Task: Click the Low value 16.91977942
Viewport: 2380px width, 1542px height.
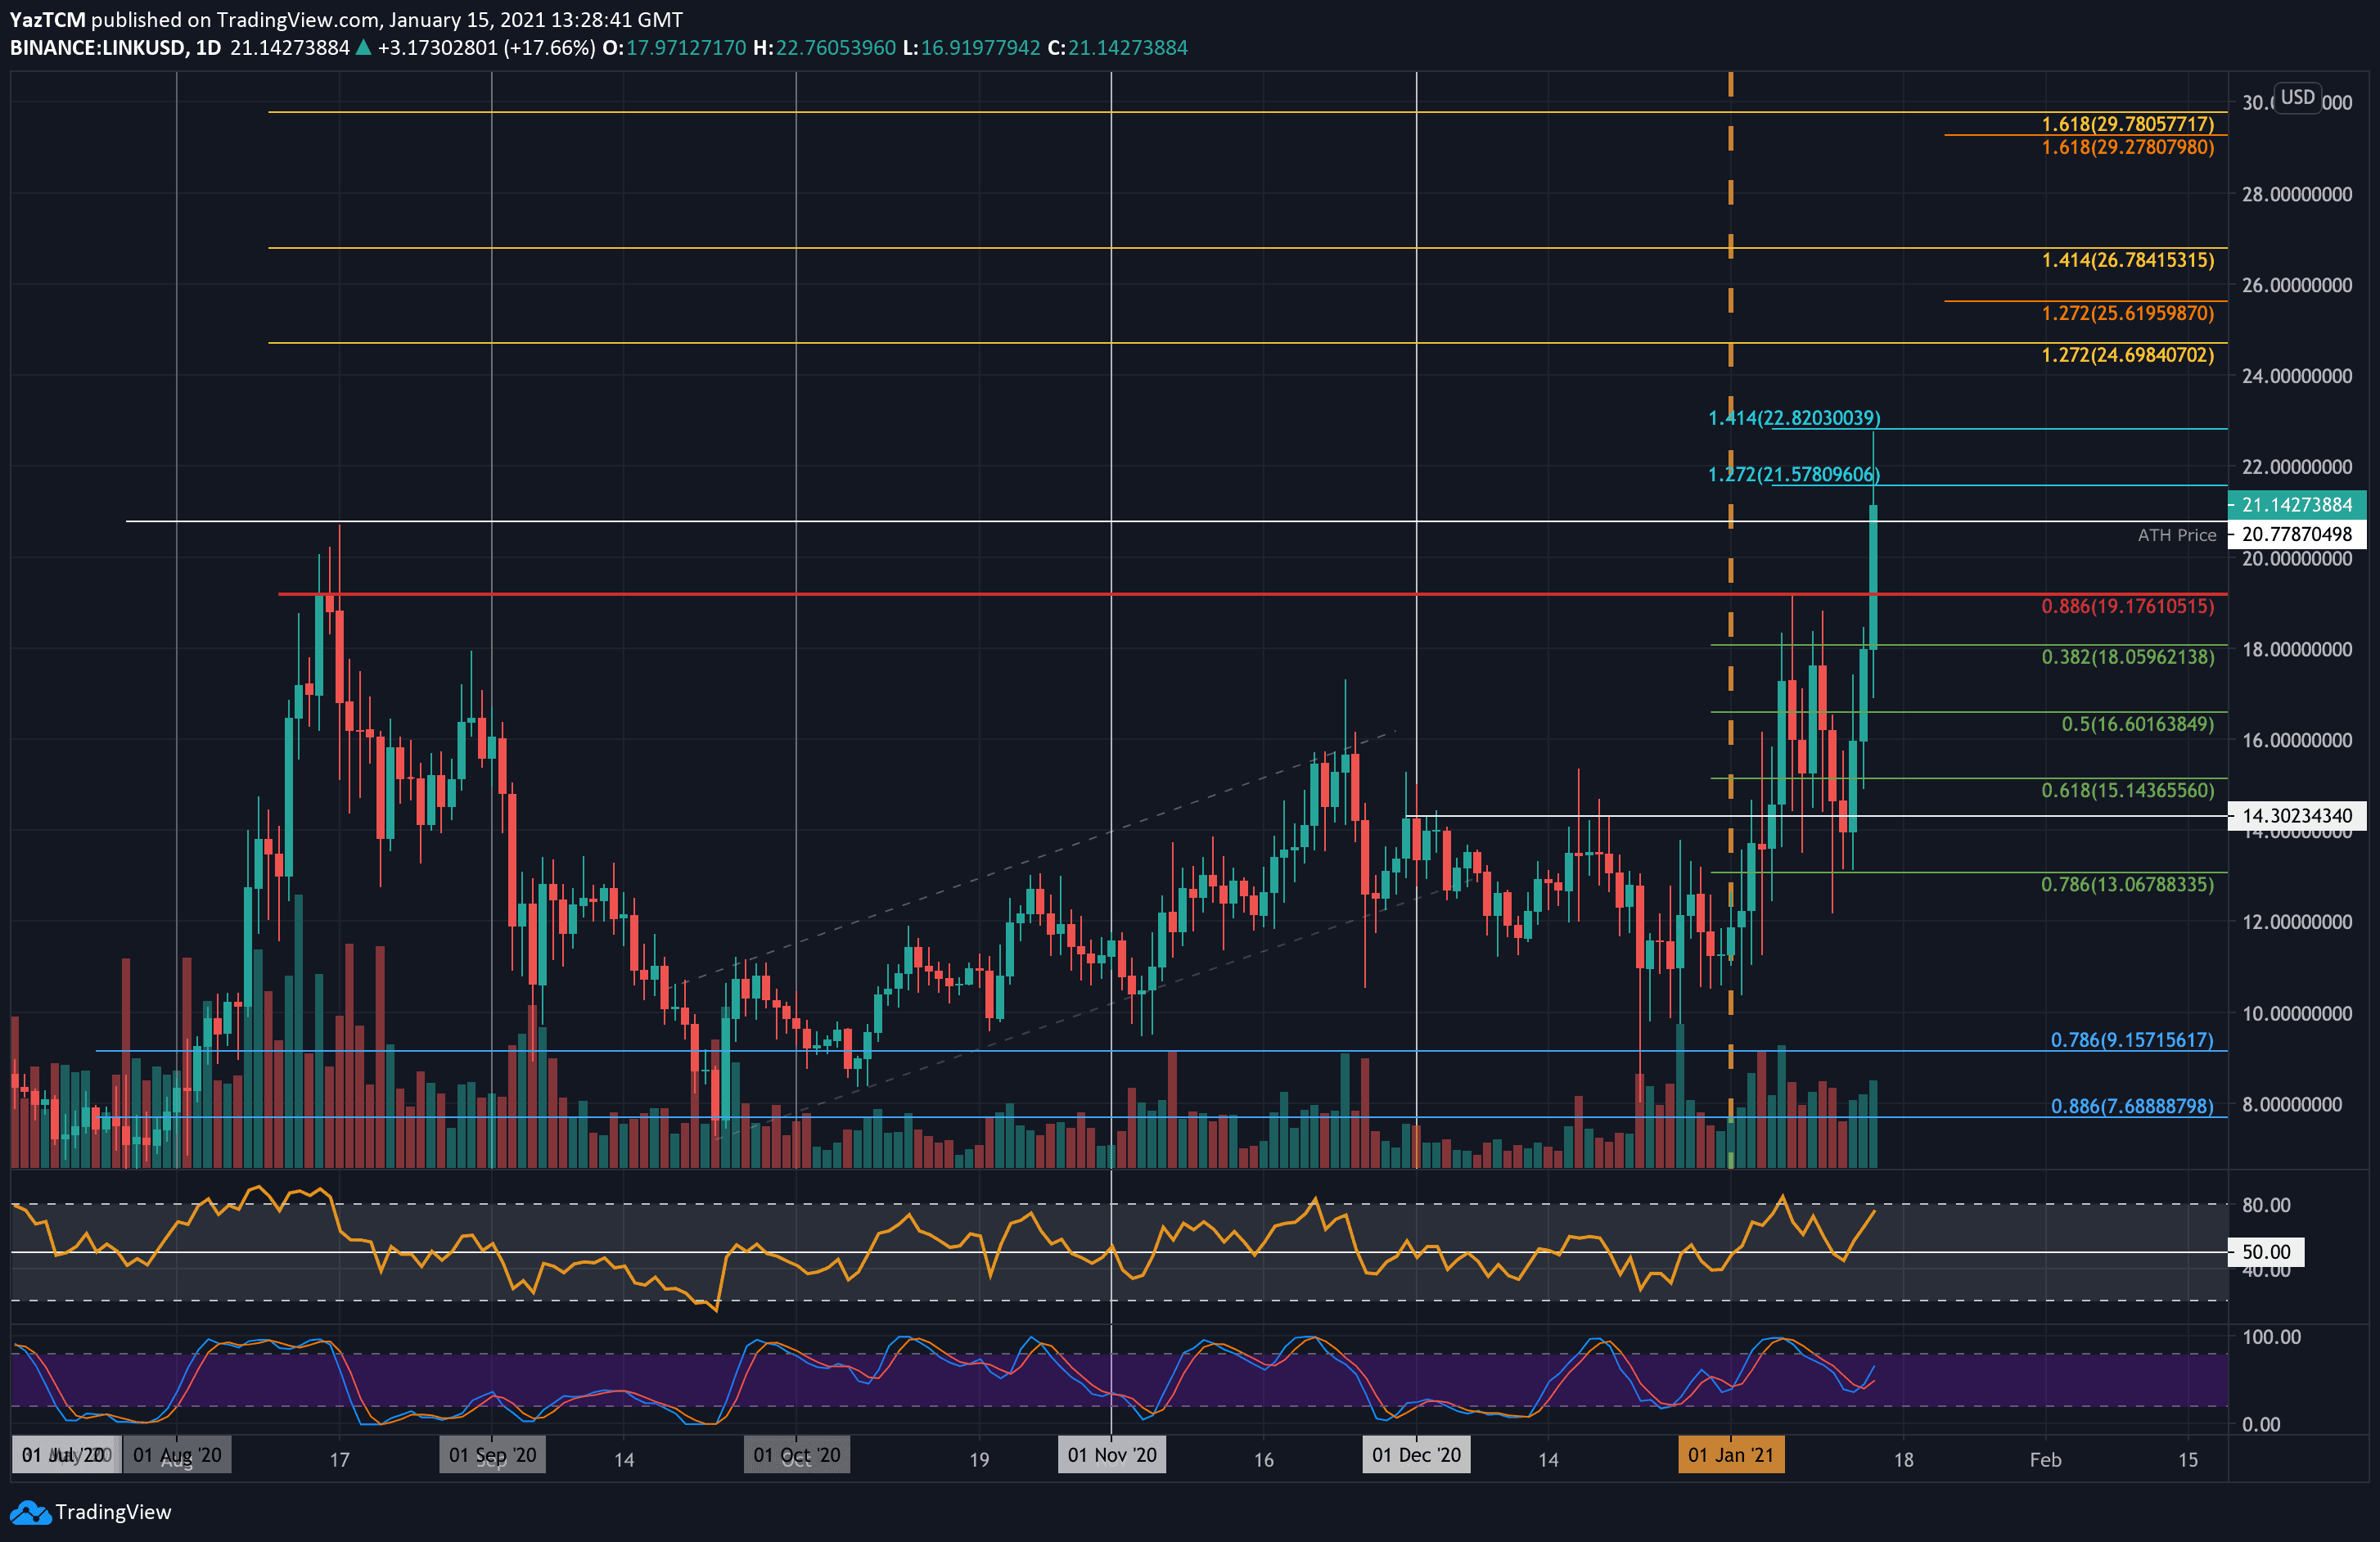Action: click(x=980, y=48)
